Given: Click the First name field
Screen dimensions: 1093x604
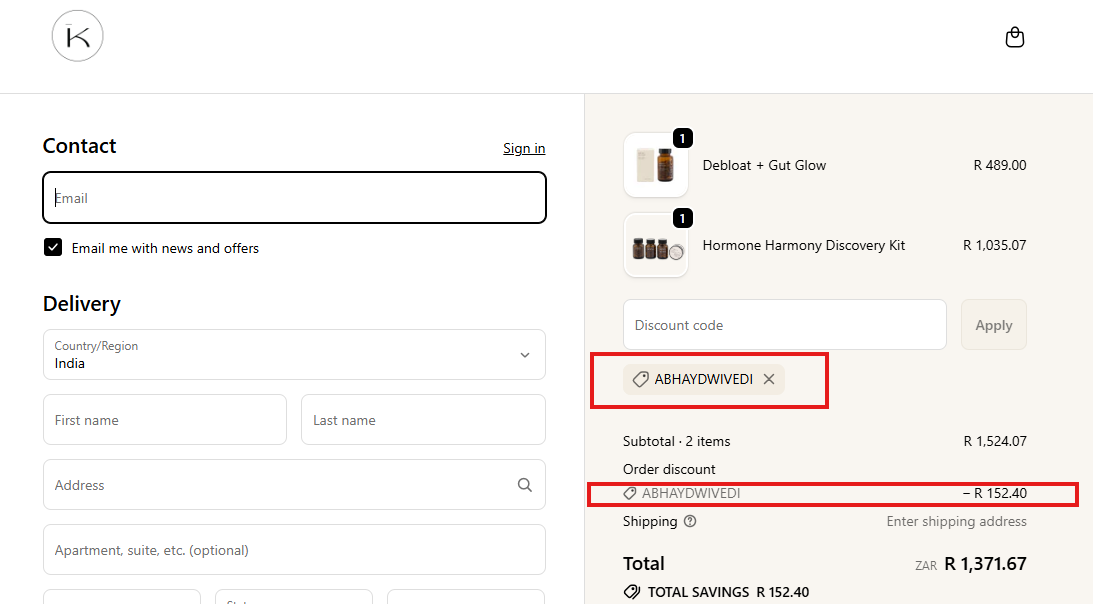Looking at the screenshot, I should (165, 420).
